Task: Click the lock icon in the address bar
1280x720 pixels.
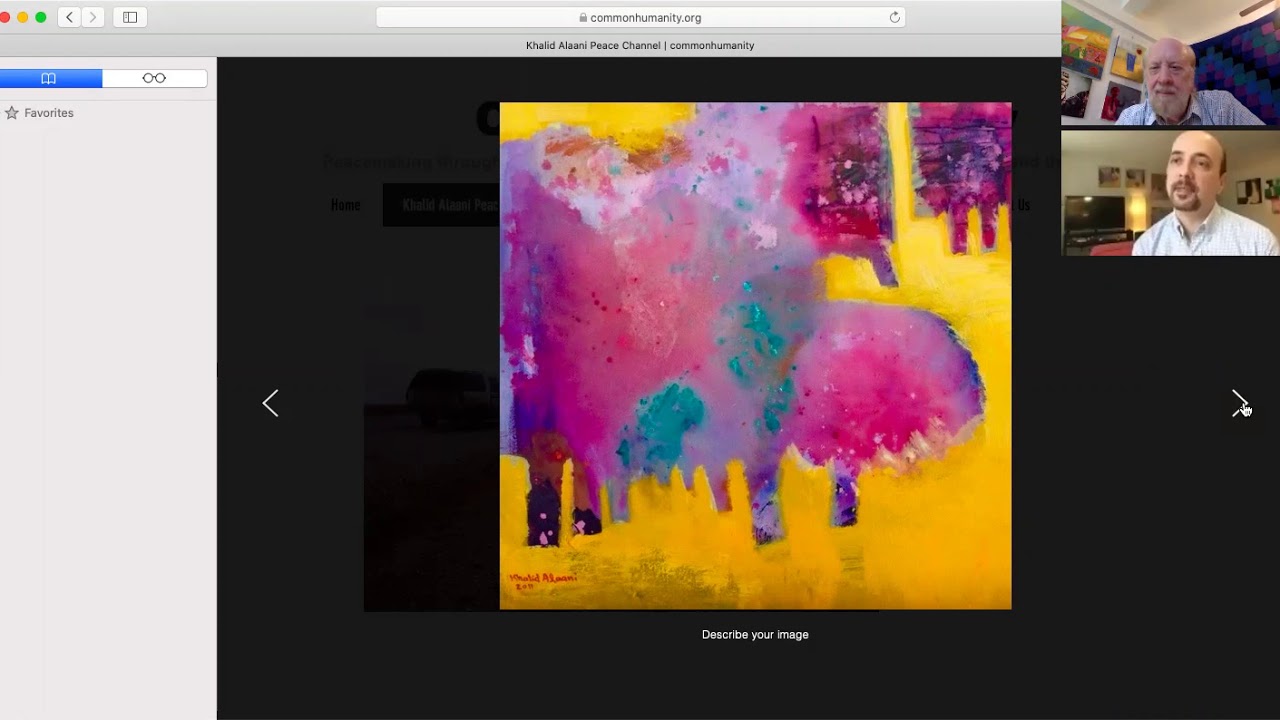Action: (x=583, y=17)
